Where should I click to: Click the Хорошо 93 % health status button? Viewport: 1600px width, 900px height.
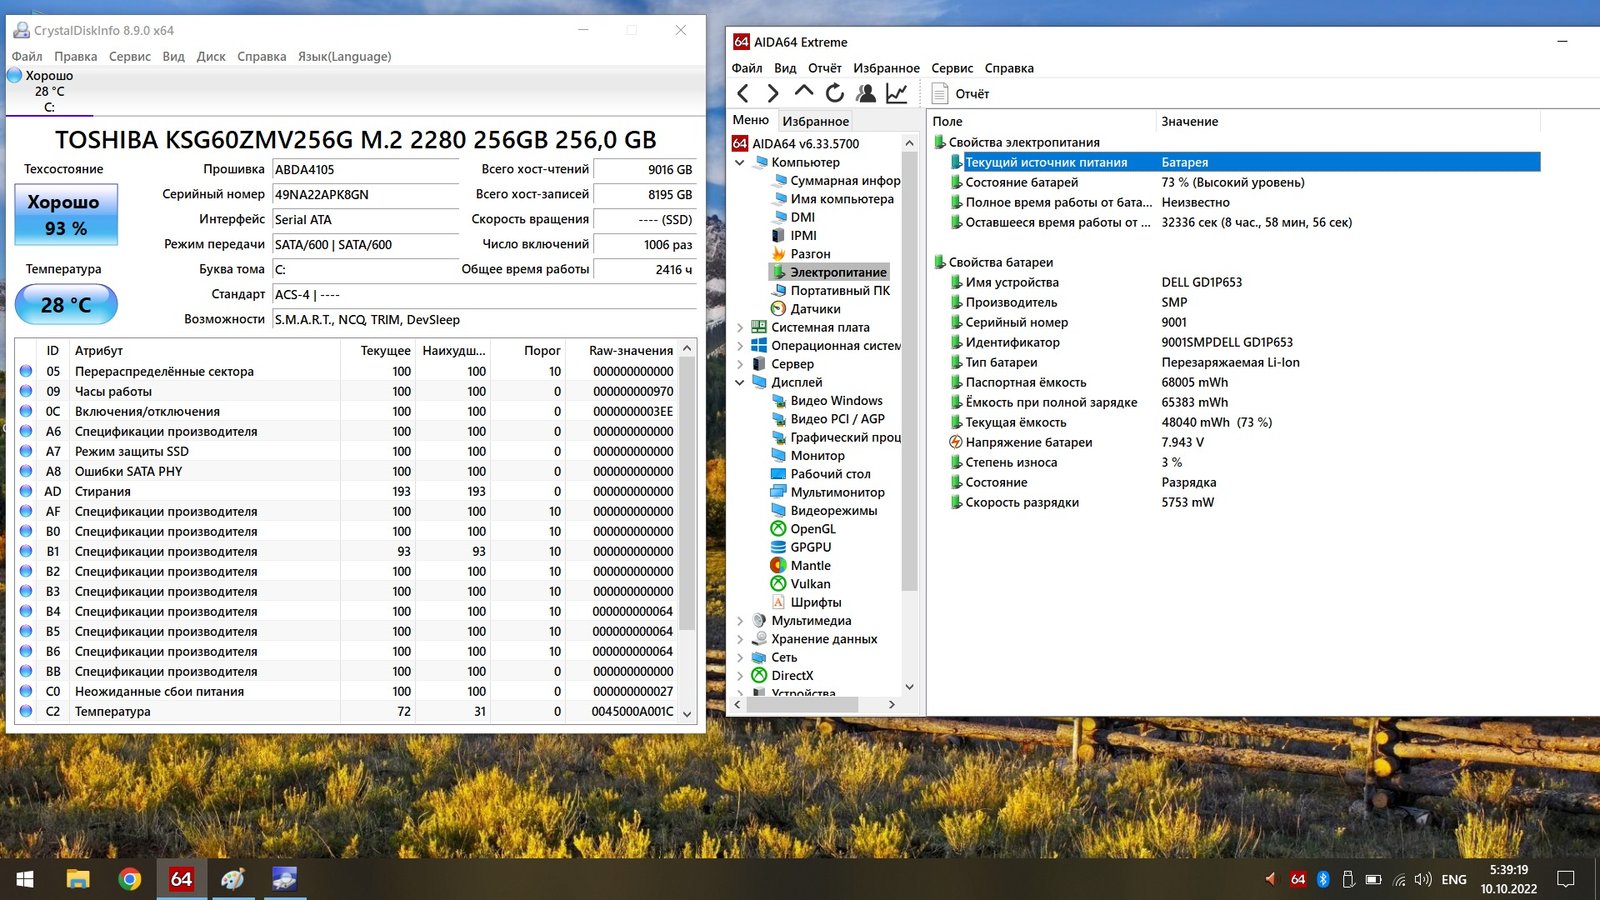tap(66, 215)
